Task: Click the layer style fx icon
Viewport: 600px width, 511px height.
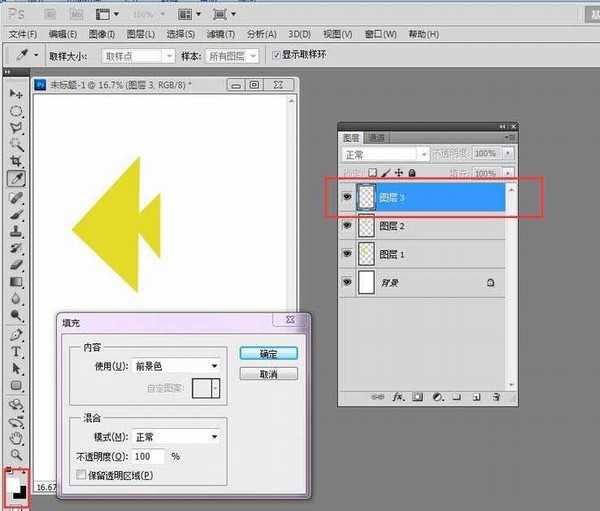Action: [397, 397]
